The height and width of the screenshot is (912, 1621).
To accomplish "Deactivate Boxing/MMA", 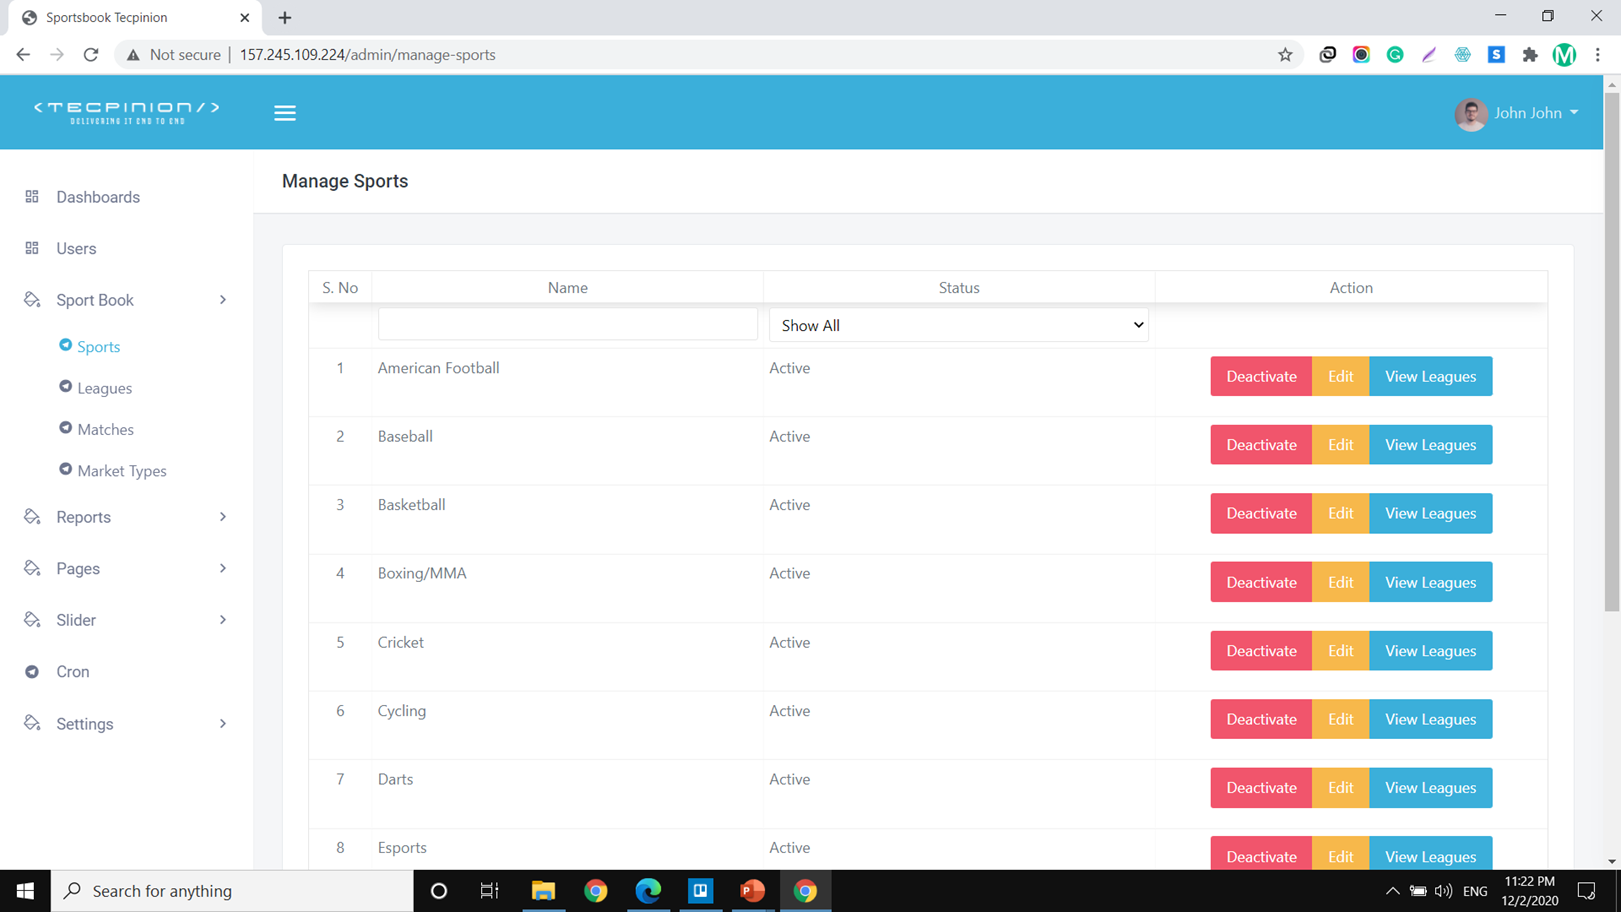I will point(1261,582).
